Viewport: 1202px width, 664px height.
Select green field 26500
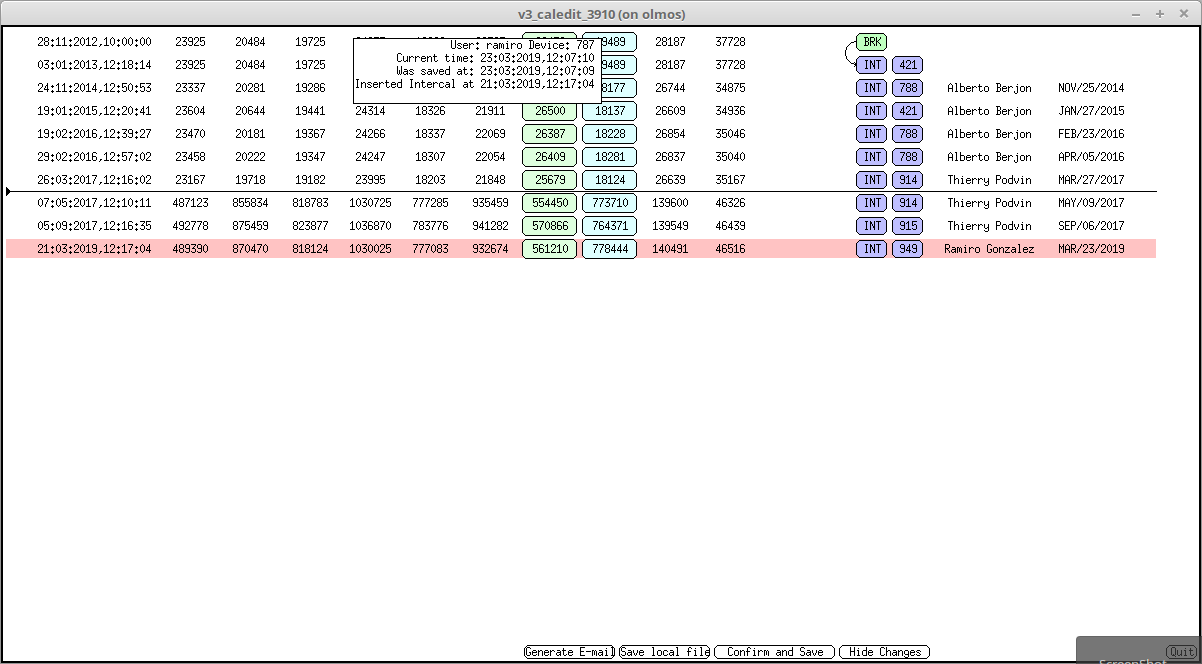pyautogui.click(x=550, y=111)
